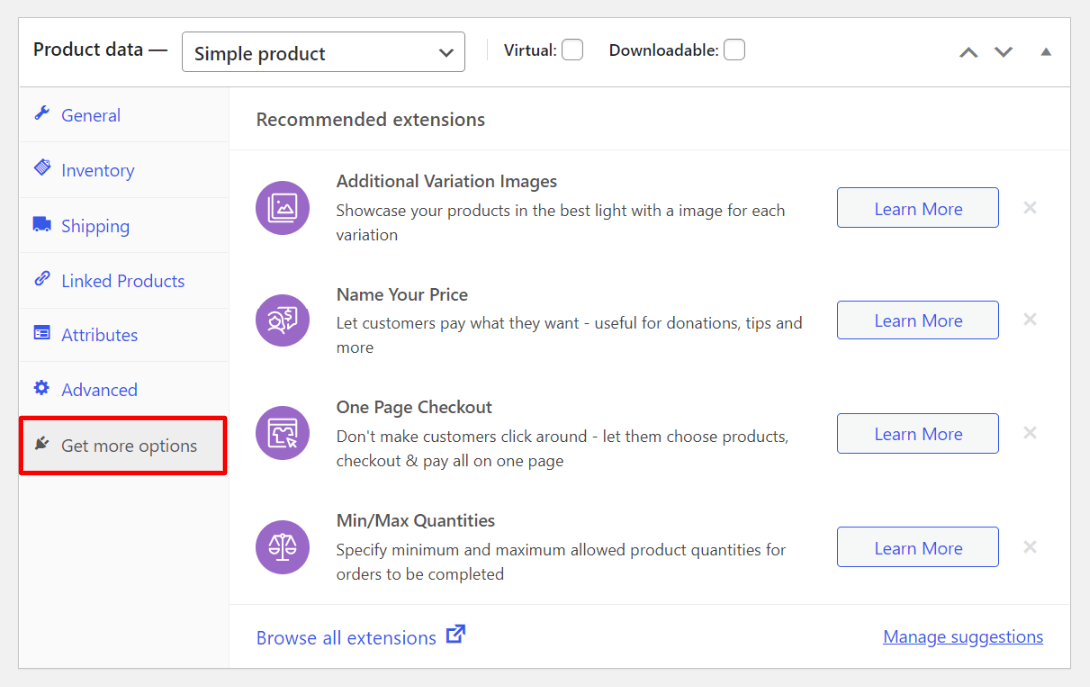Click the Additional Variation Images purple icon

pyautogui.click(x=282, y=208)
